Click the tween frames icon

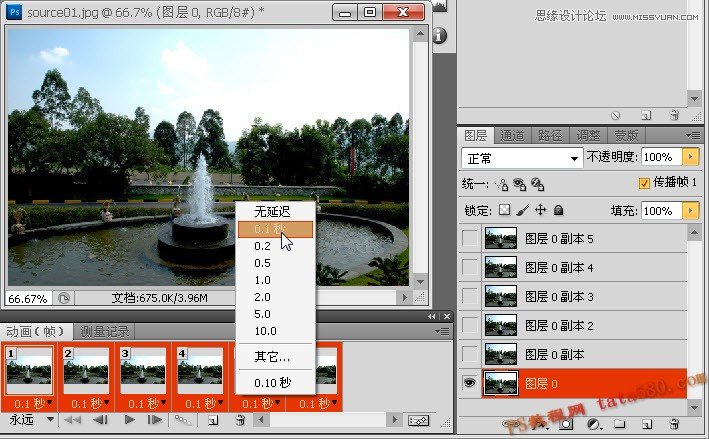tap(184, 421)
